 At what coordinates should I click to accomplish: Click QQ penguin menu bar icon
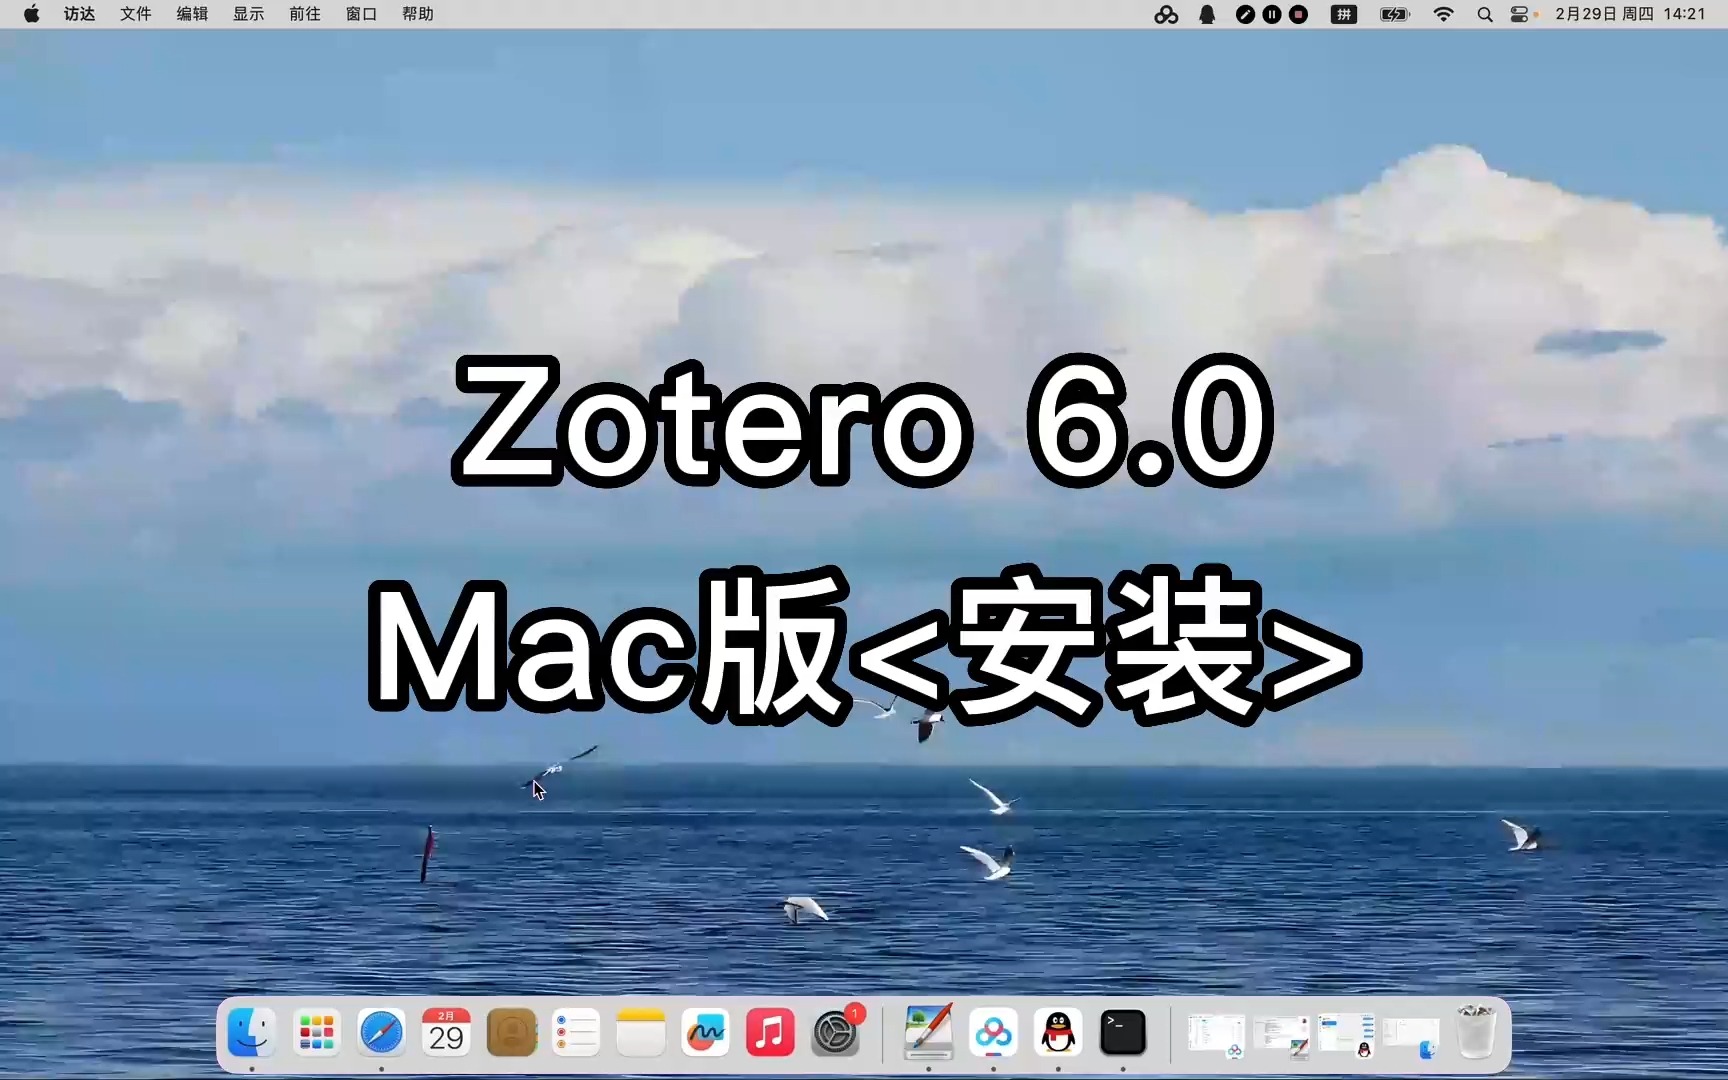pyautogui.click(x=1207, y=14)
